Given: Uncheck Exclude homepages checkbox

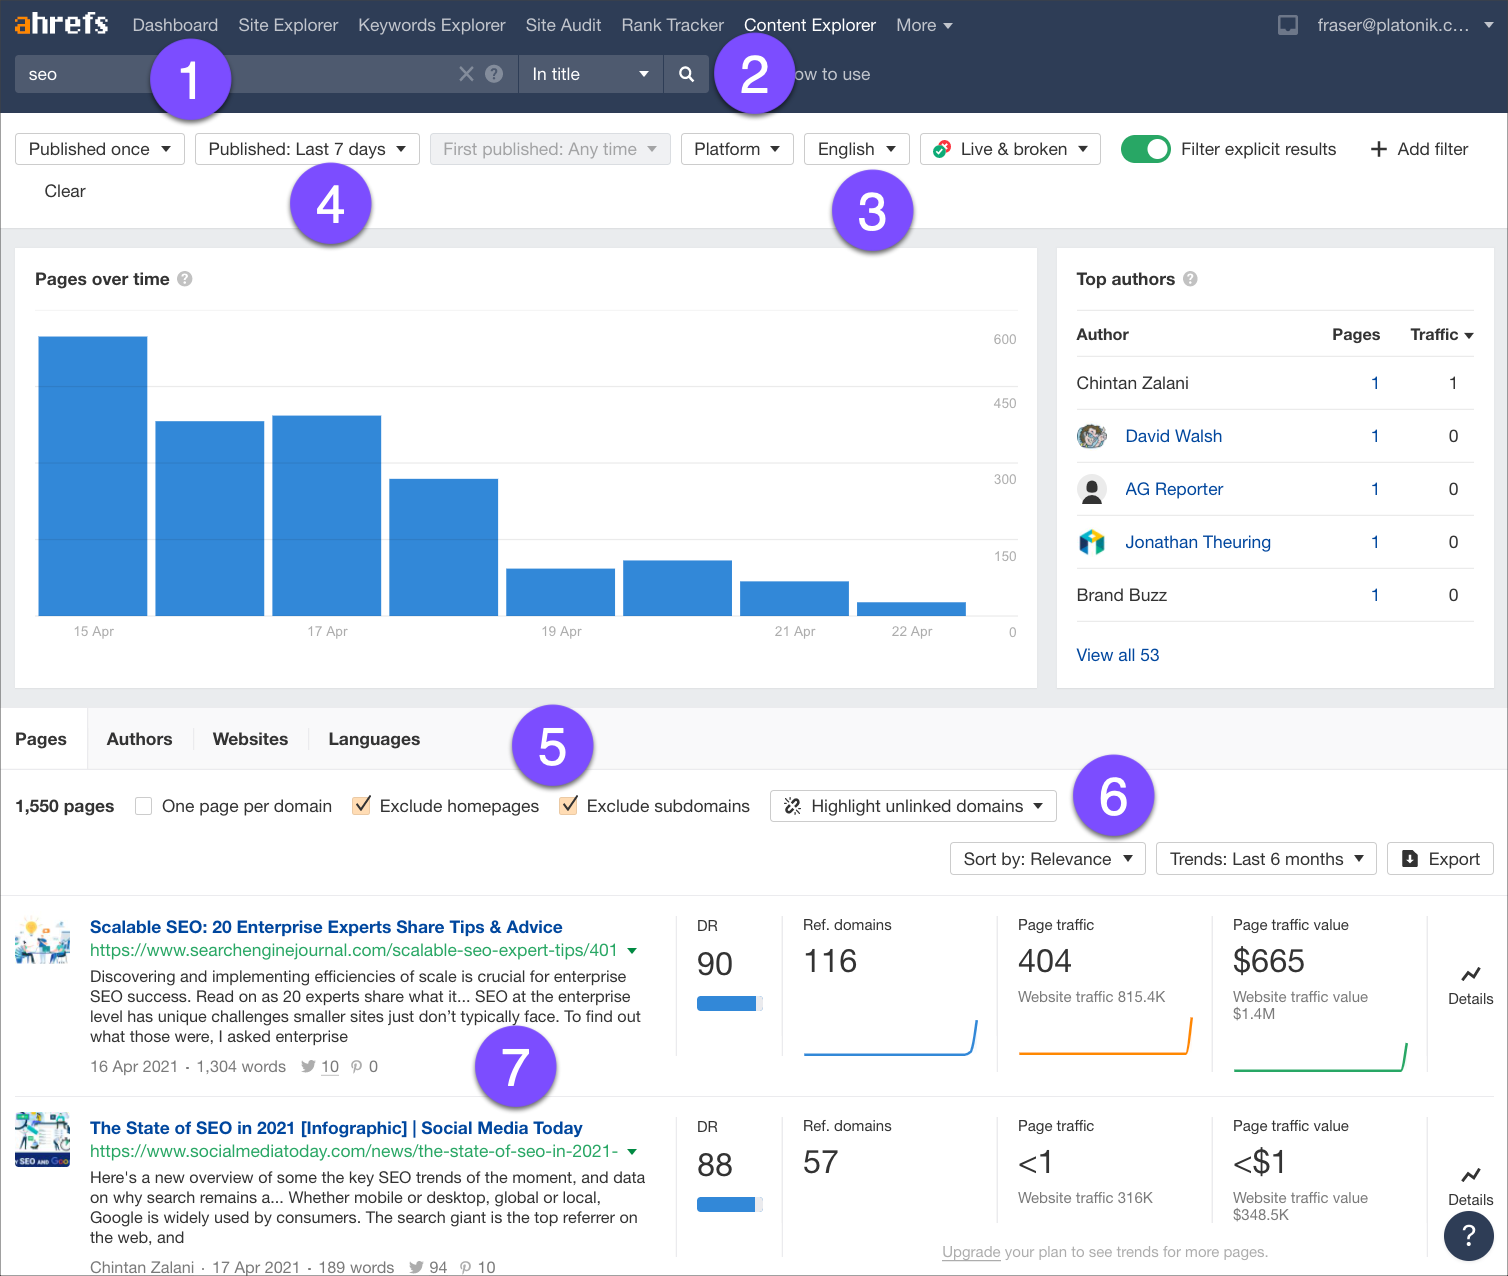Looking at the screenshot, I should tap(362, 806).
